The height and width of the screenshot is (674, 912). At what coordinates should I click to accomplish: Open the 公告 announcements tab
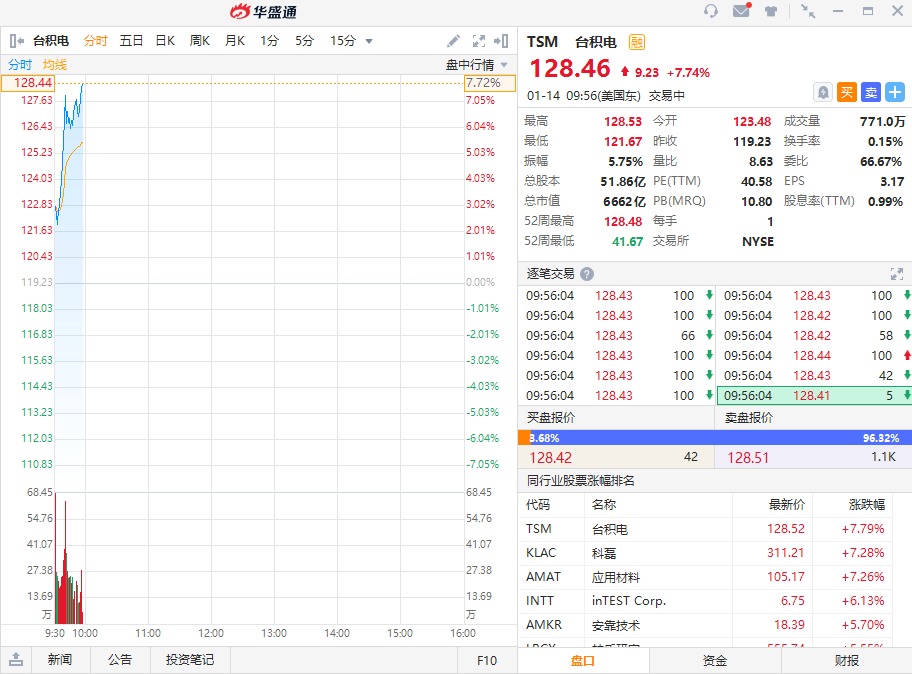(x=120, y=659)
